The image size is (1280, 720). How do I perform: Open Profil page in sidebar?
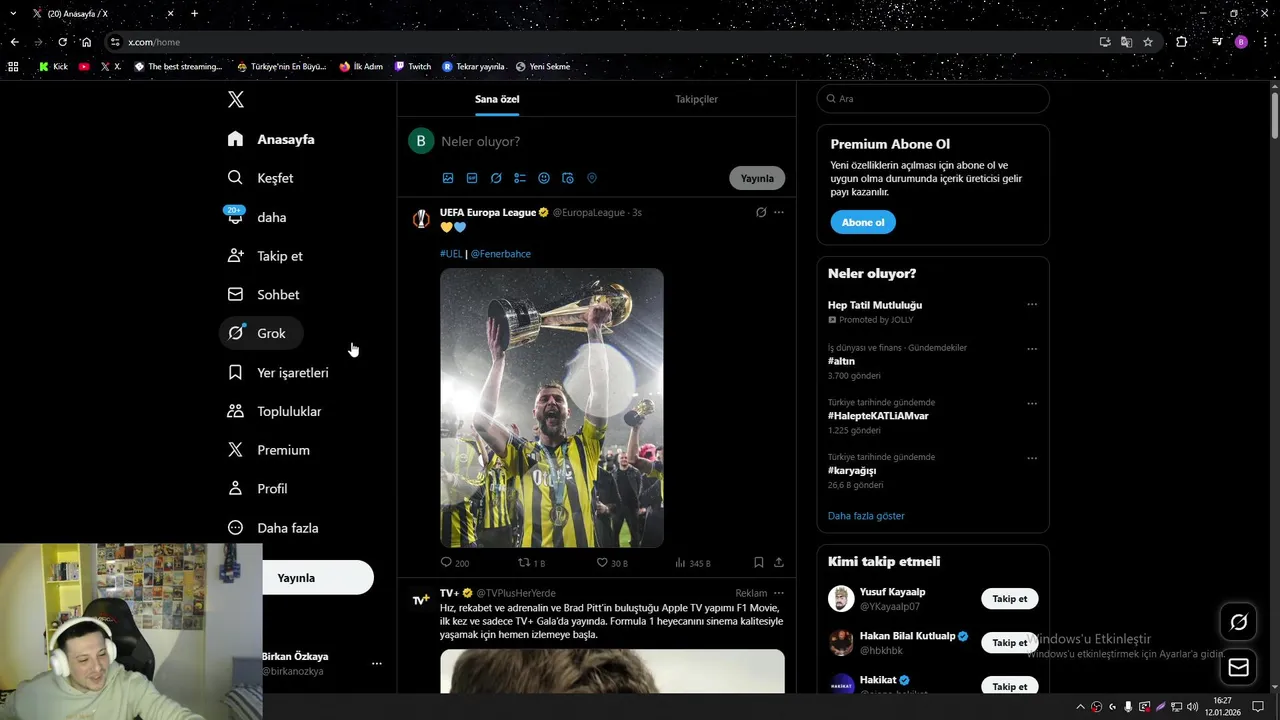pos(258,489)
